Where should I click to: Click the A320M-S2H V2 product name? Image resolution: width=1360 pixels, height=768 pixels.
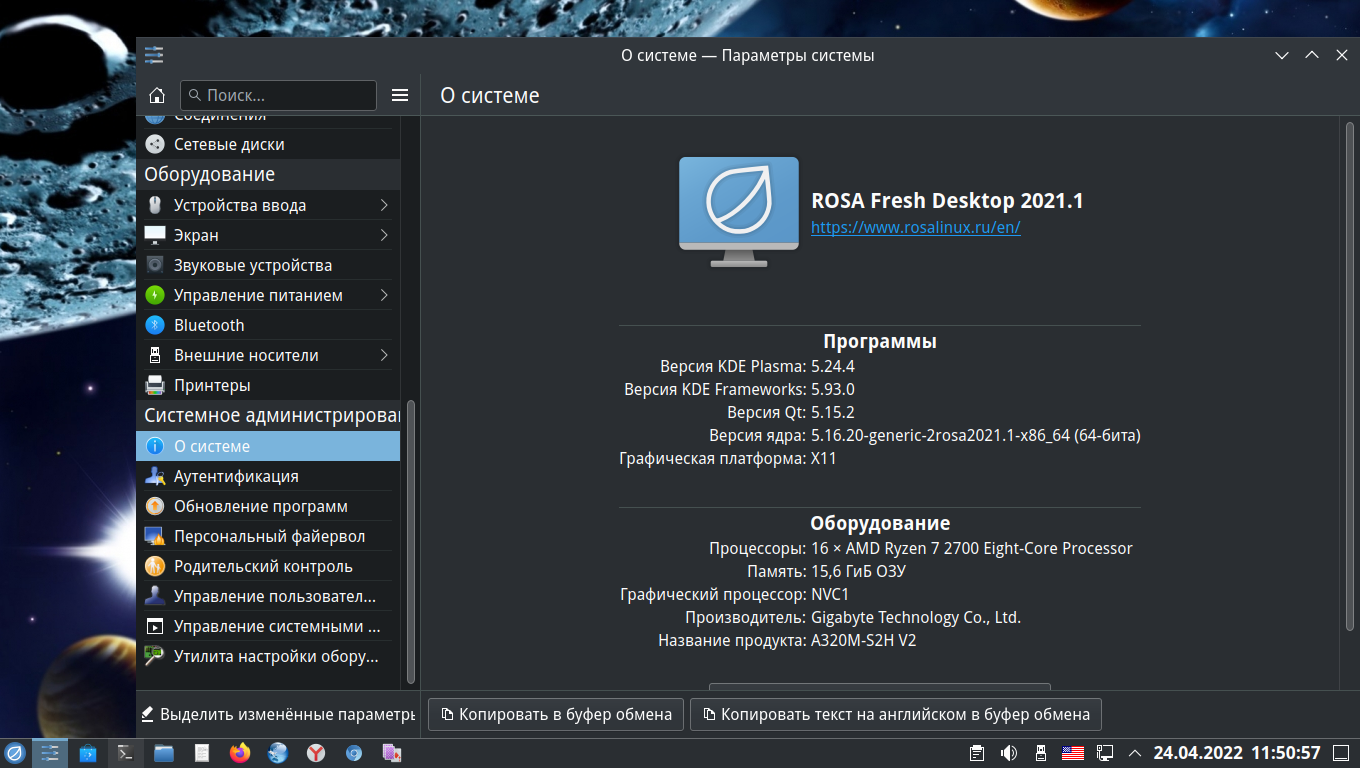pos(863,641)
